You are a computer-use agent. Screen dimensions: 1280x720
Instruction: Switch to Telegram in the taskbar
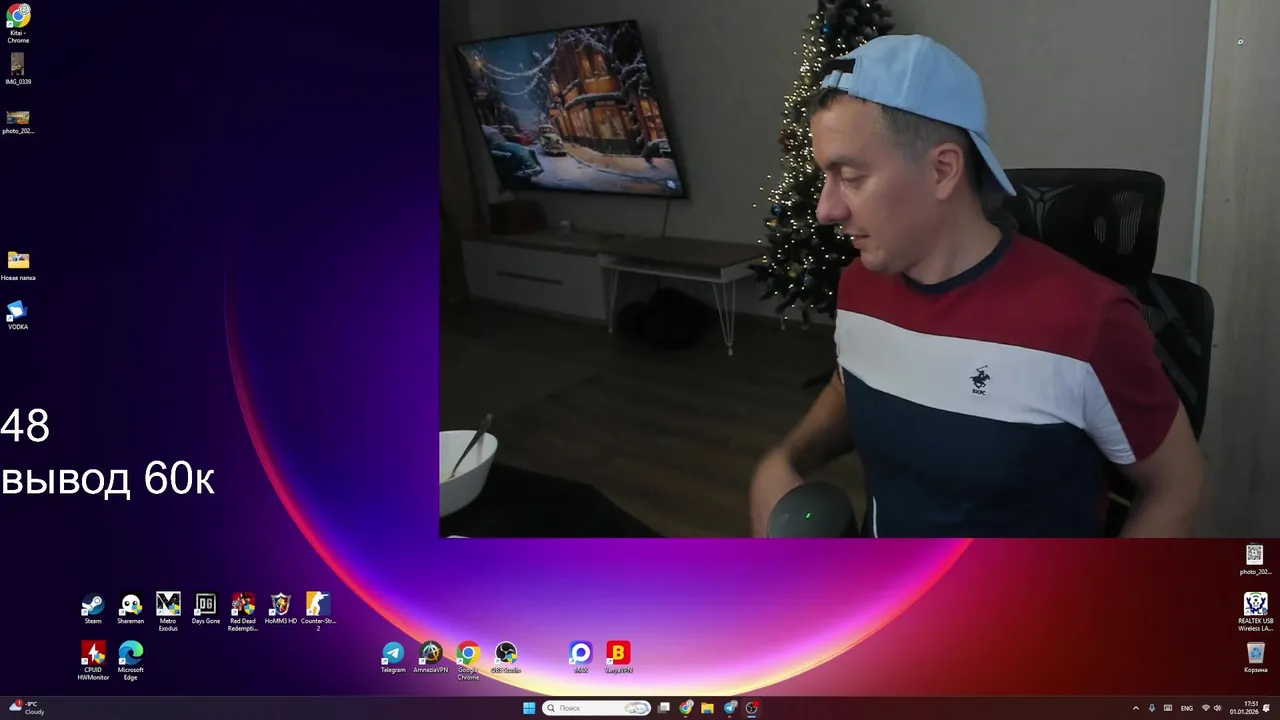pyautogui.click(x=730, y=708)
